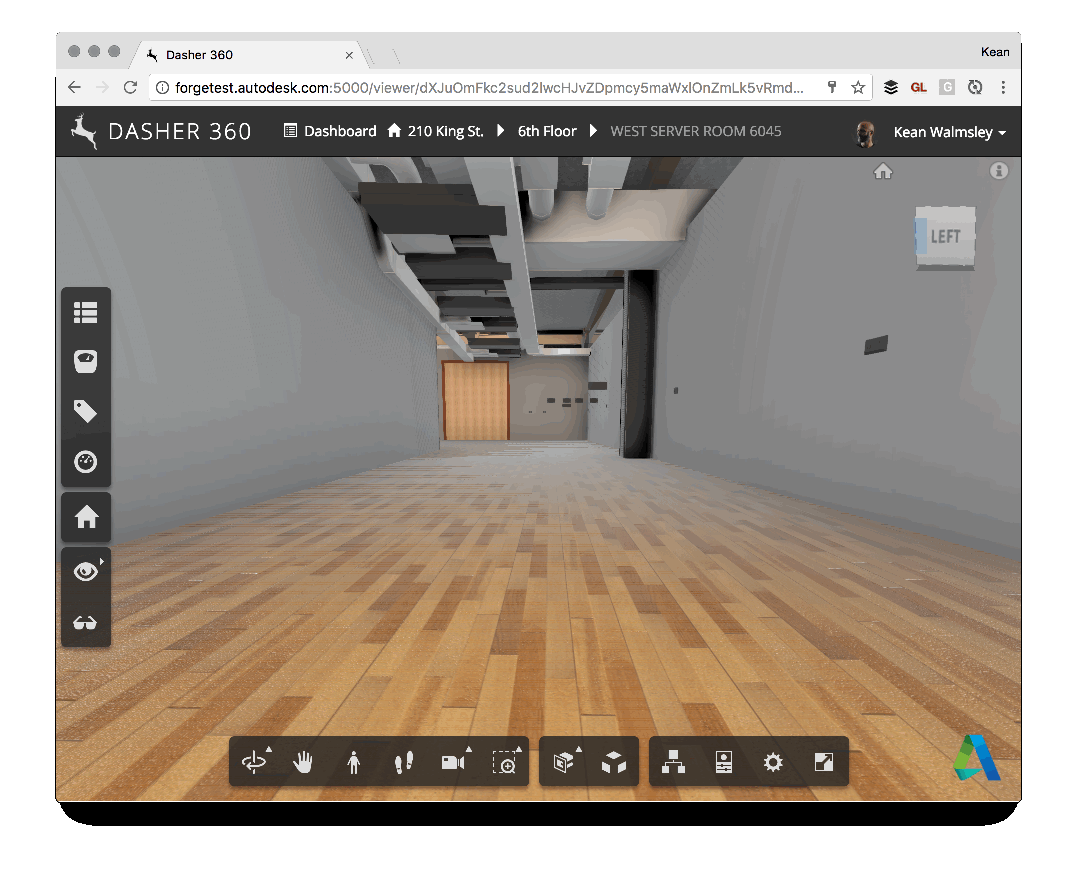The image size is (1077, 882).
Task: Open the viewer Settings gear
Action: (773, 763)
